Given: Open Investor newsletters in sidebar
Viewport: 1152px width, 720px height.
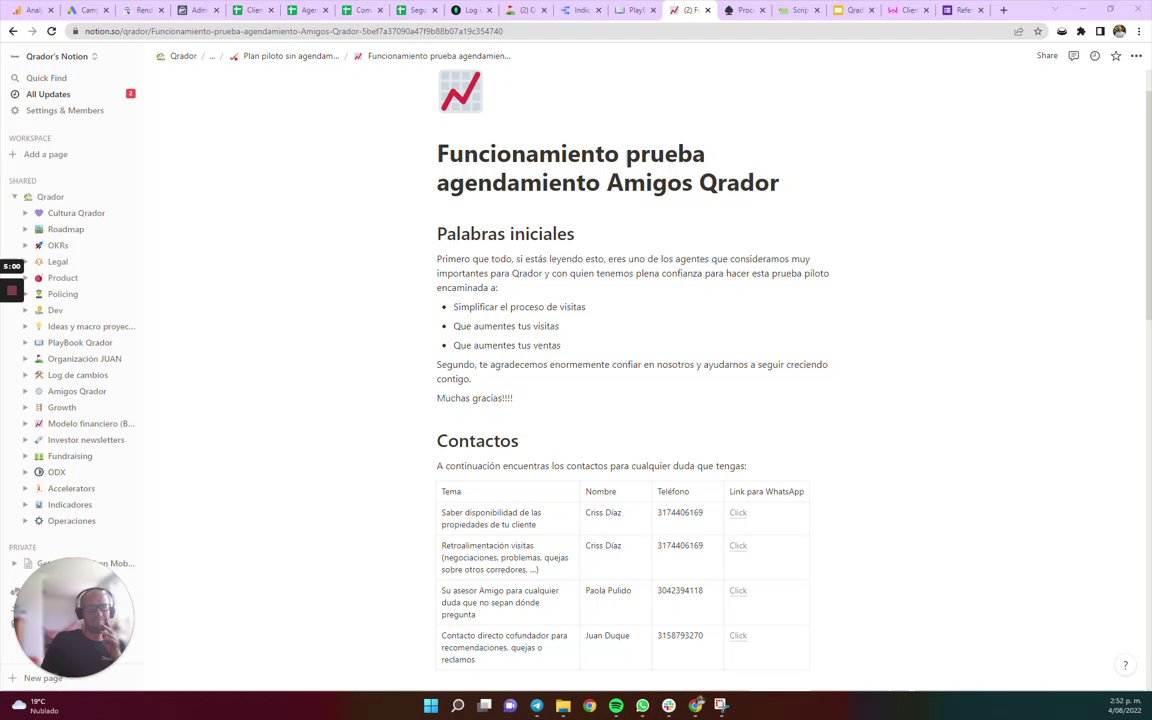Looking at the screenshot, I should coord(86,440).
